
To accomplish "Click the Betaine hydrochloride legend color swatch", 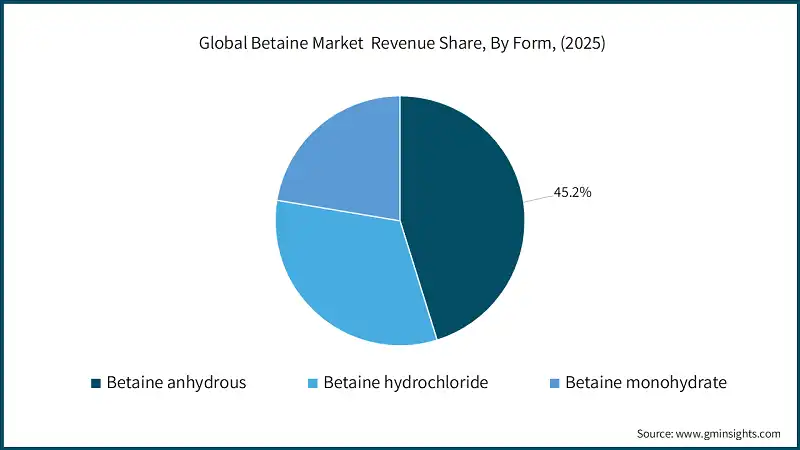I will coord(313,383).
